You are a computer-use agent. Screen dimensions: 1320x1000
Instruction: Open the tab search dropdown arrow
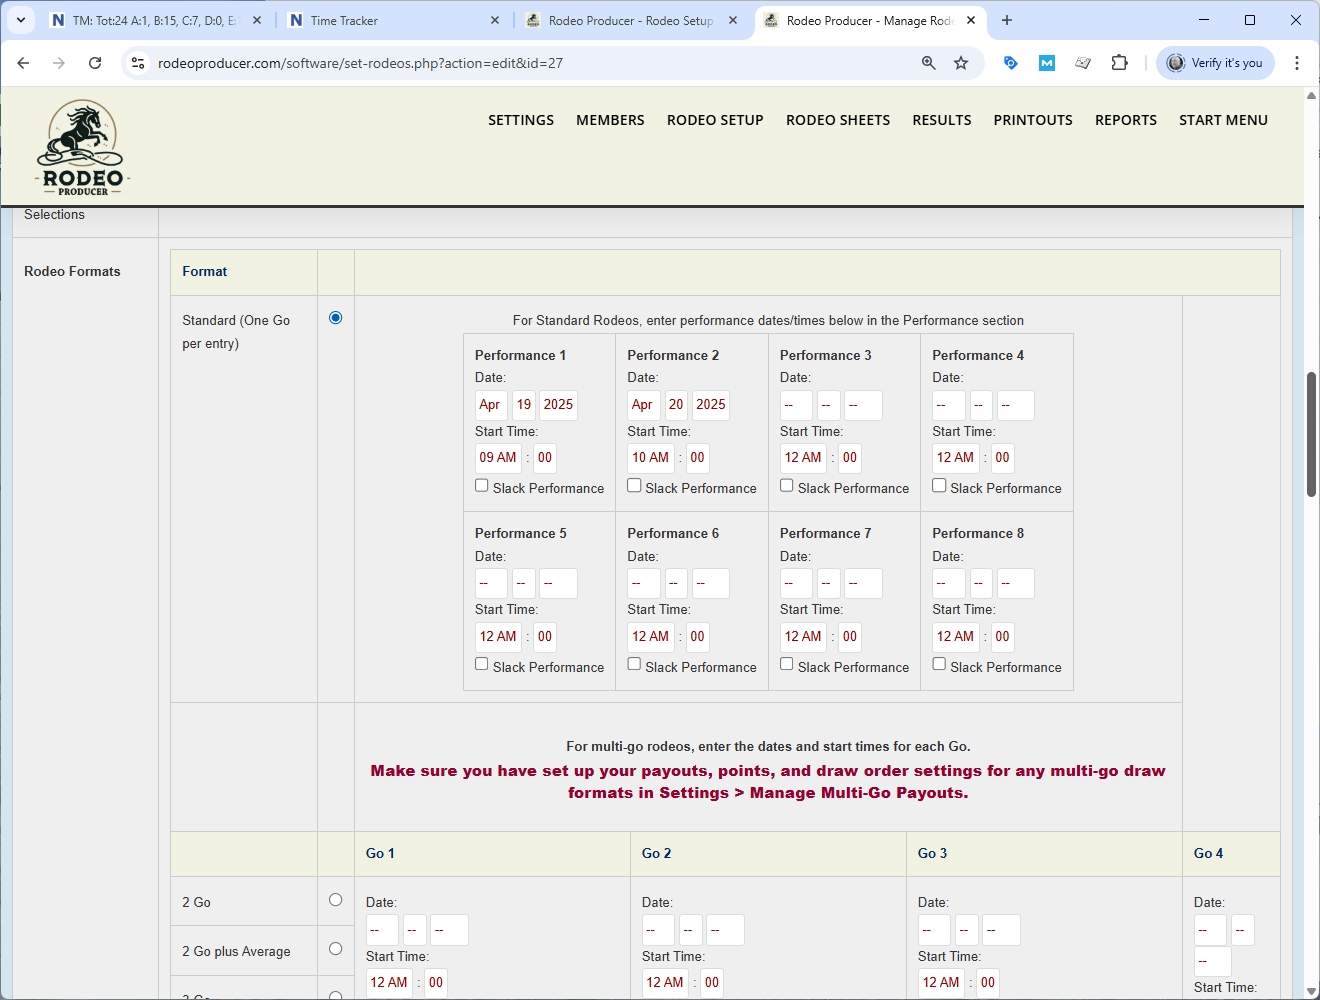pyautogui.click(x=20, y=20)
